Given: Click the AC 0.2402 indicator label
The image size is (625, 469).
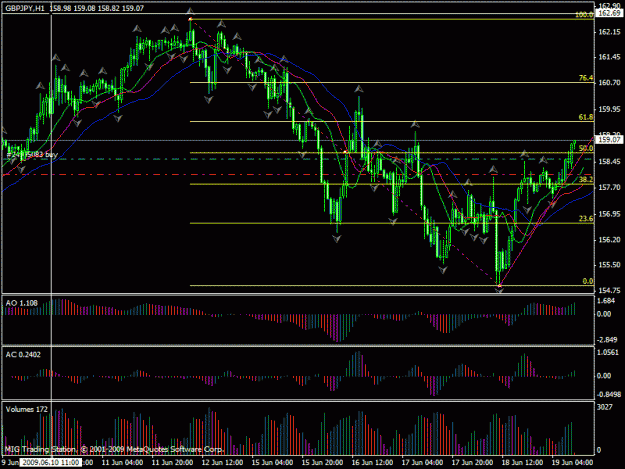Looking at the screenshot, I should click(x=23, y=355).
